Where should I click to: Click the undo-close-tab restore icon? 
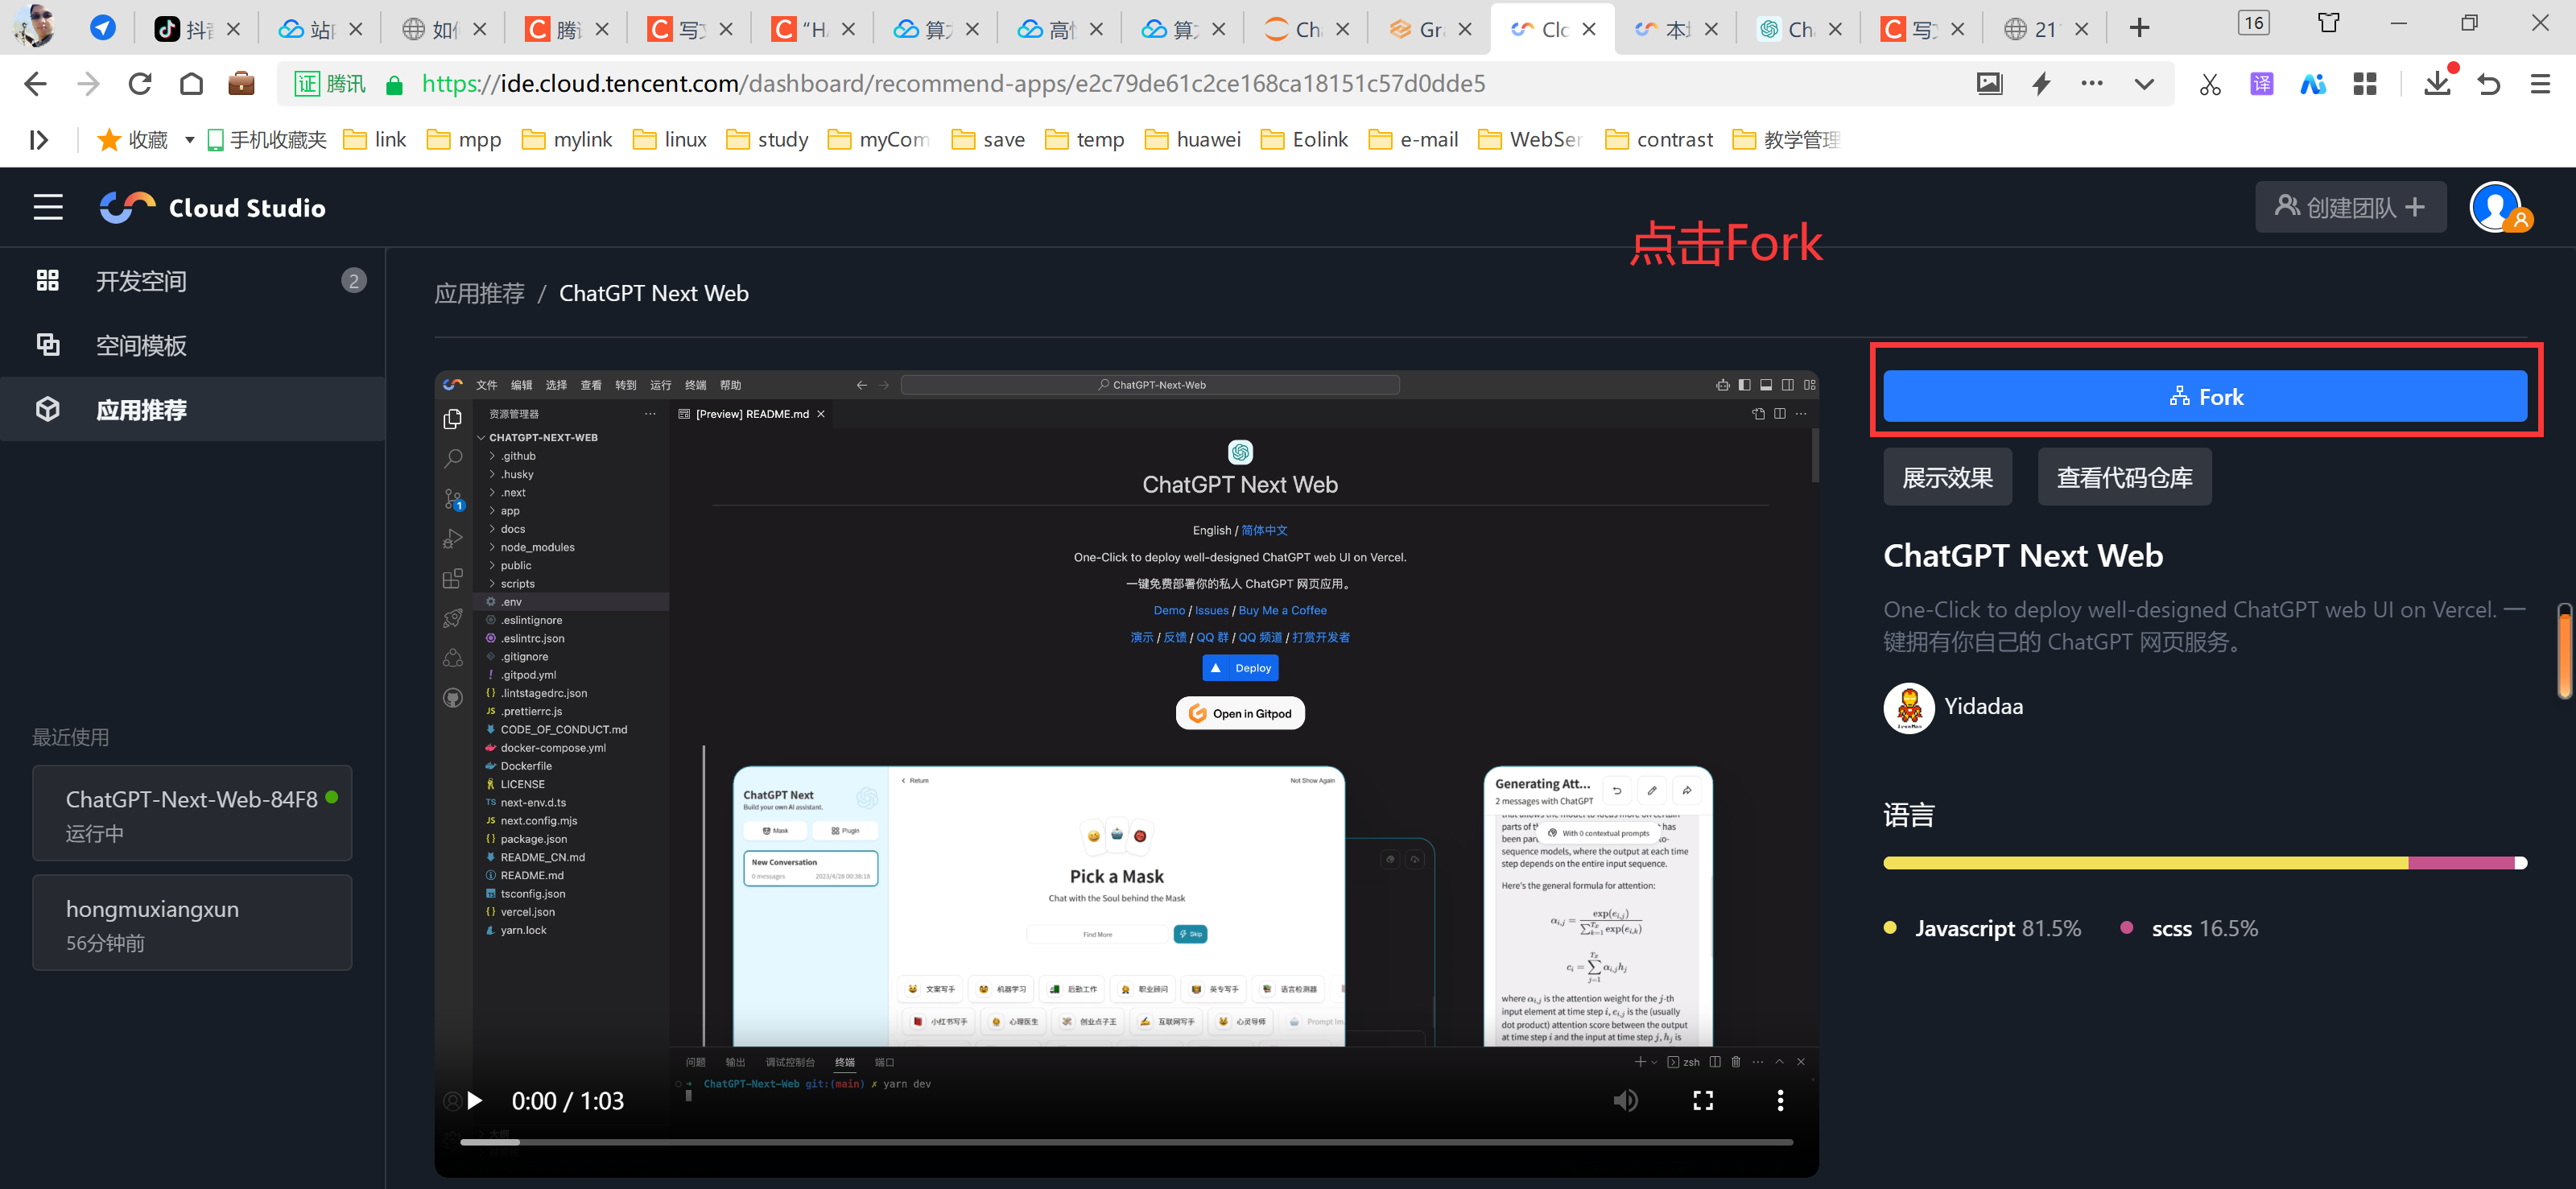[2489, 84]
